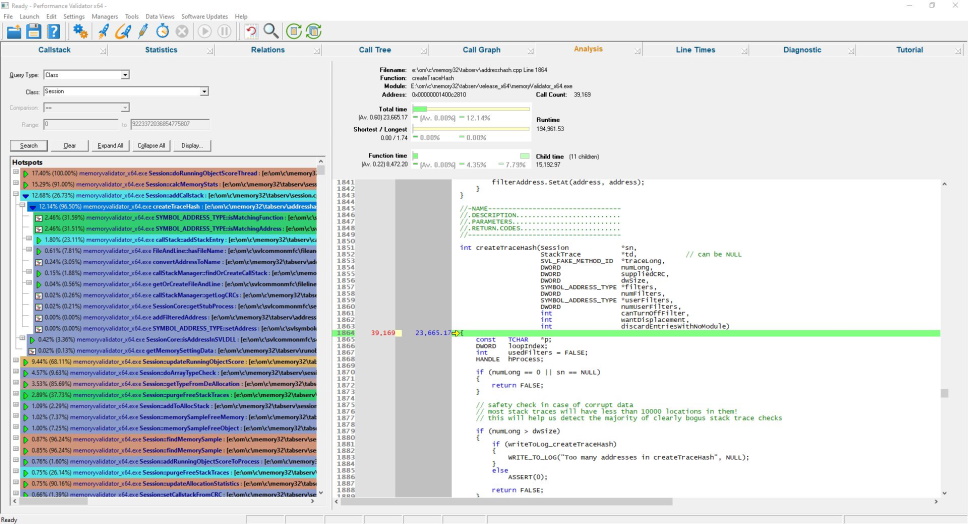
Task: Select the Session::purgeFreeStackTraces 2.89% row
Action: click(x=169, y=395)
